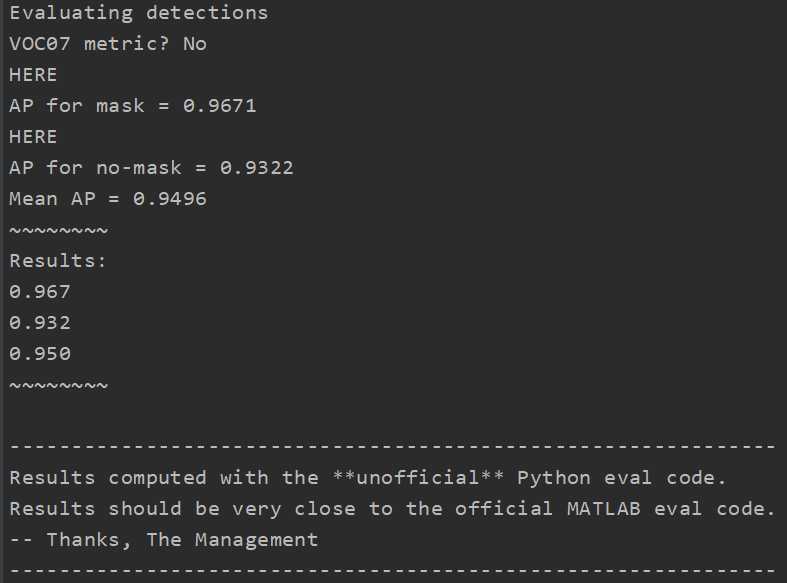The width and height of the screenshot is (787, 583).
Task: Click the 0.967 result line
Action: tap(40, 292)
